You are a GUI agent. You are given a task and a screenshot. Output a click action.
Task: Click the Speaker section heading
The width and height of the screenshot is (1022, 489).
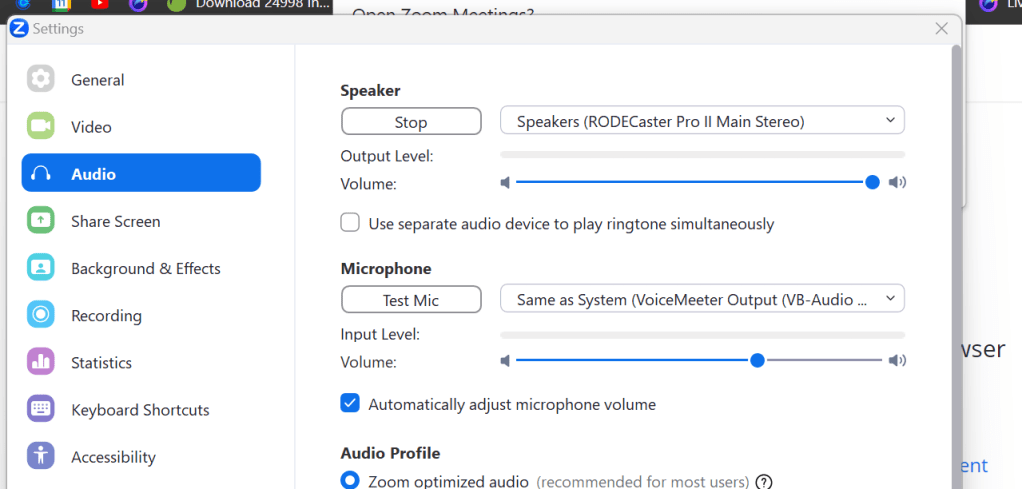pyautogui.click(x=370, y=91)
